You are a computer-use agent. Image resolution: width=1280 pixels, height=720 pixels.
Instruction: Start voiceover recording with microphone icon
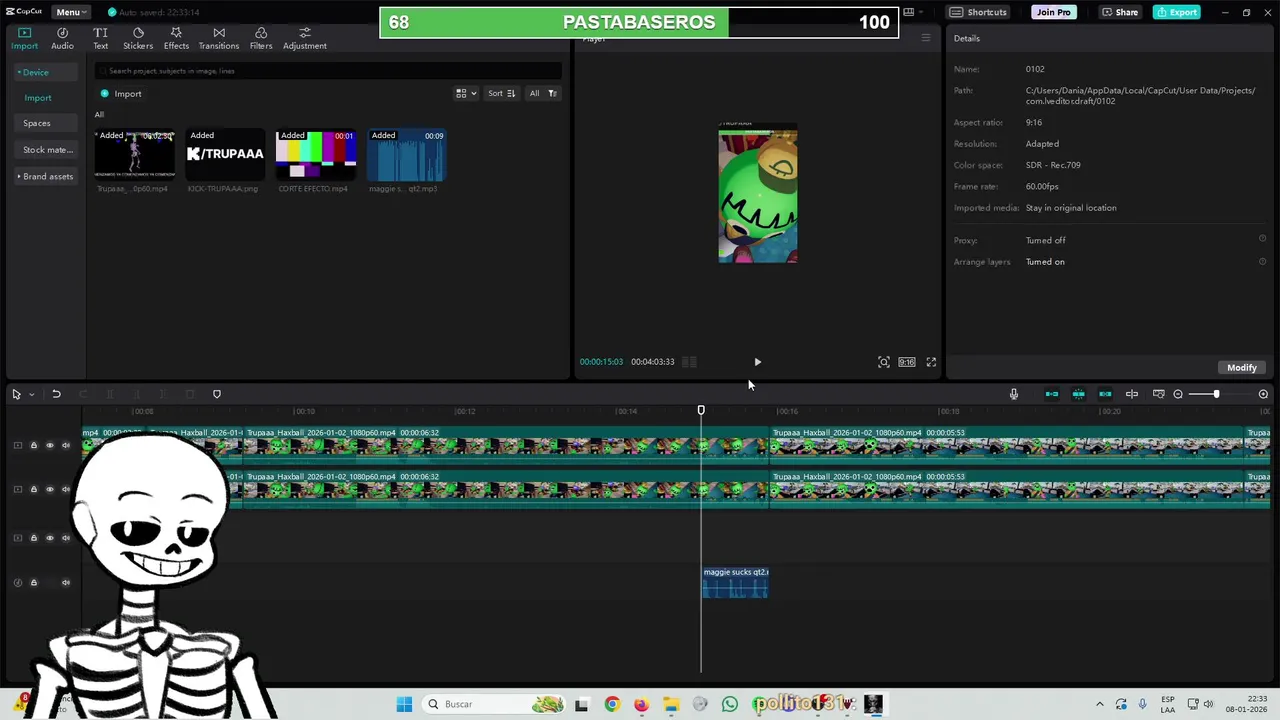click(x=1014, y=394)
